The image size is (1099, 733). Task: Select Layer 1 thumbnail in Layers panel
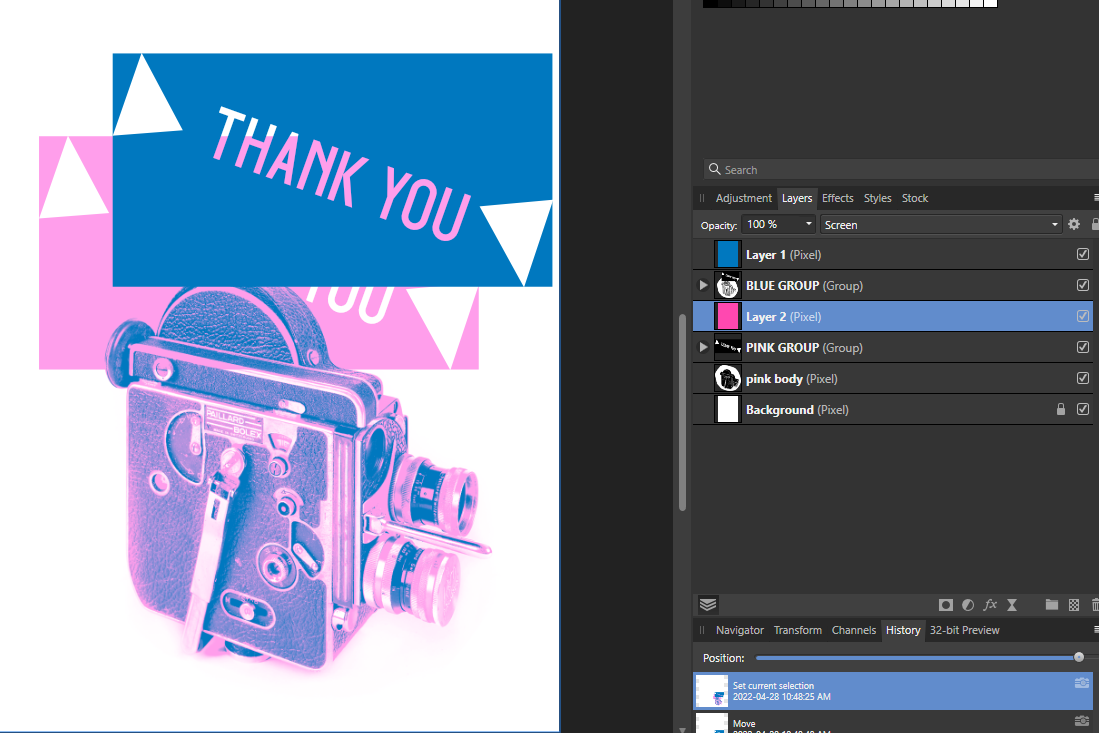[728, 254]
